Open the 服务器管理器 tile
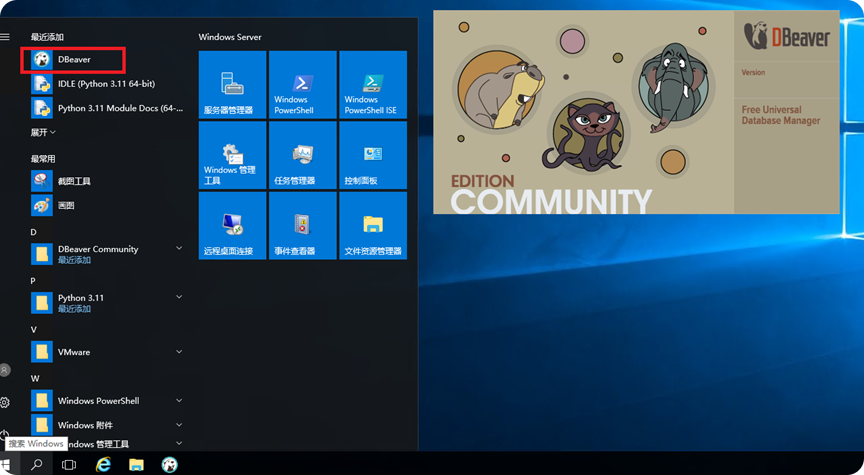 click(x=233, y=85)
